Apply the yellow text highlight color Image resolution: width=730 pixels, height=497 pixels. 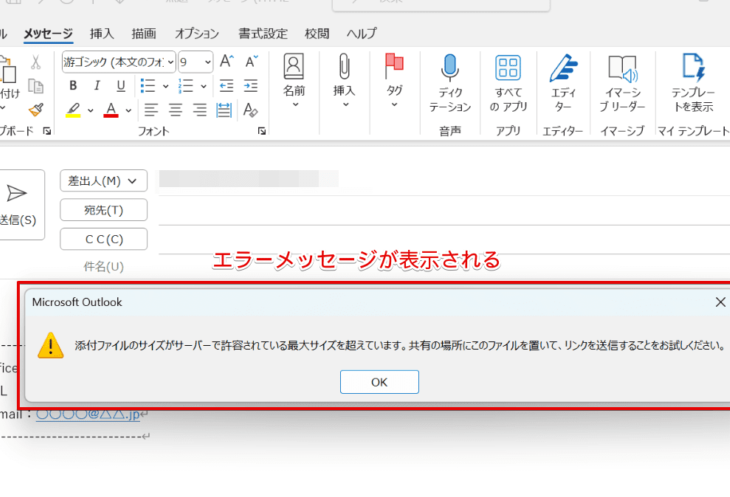pos(73,110)
